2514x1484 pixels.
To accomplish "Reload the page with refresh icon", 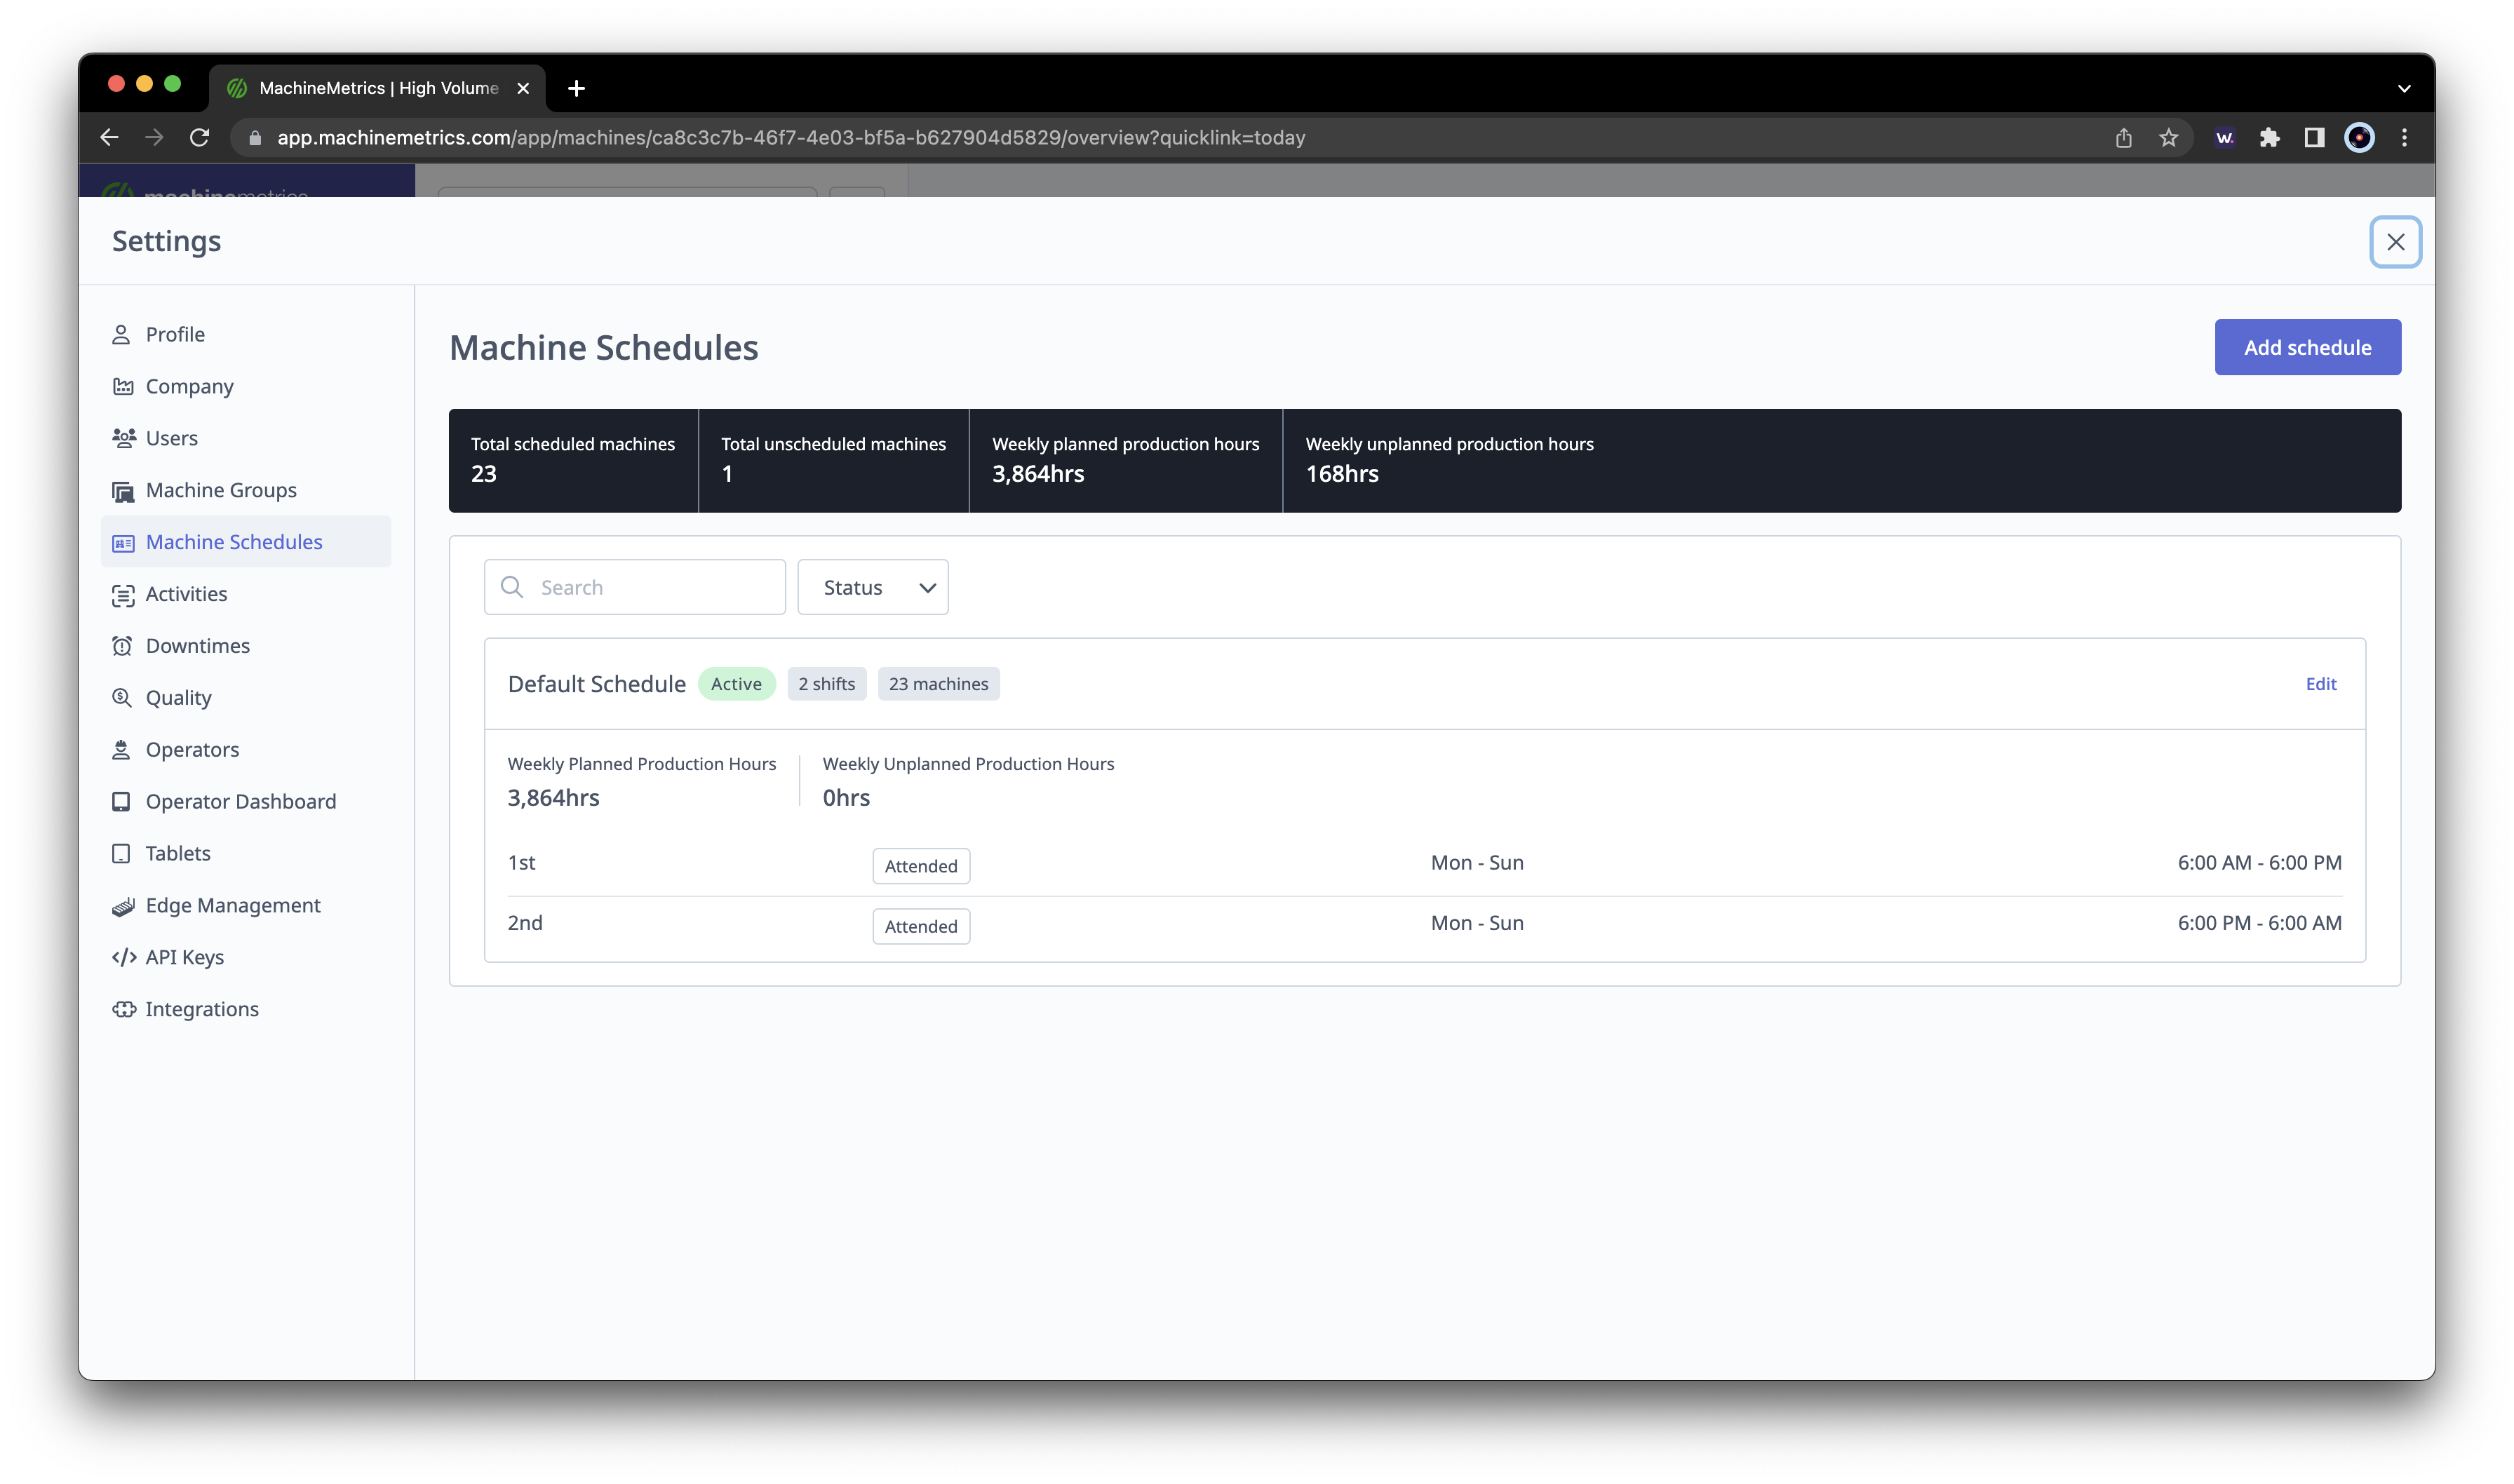I will coord(199,137).
